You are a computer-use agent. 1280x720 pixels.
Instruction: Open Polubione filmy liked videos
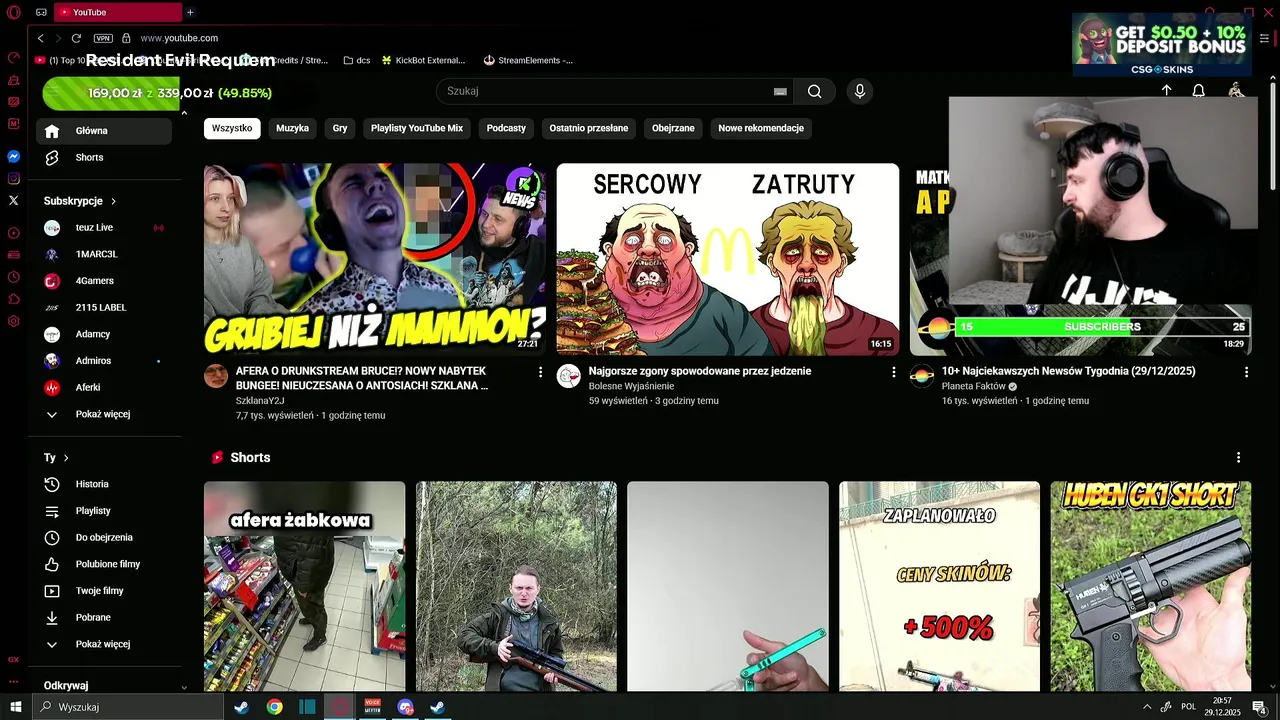[105, 564]
